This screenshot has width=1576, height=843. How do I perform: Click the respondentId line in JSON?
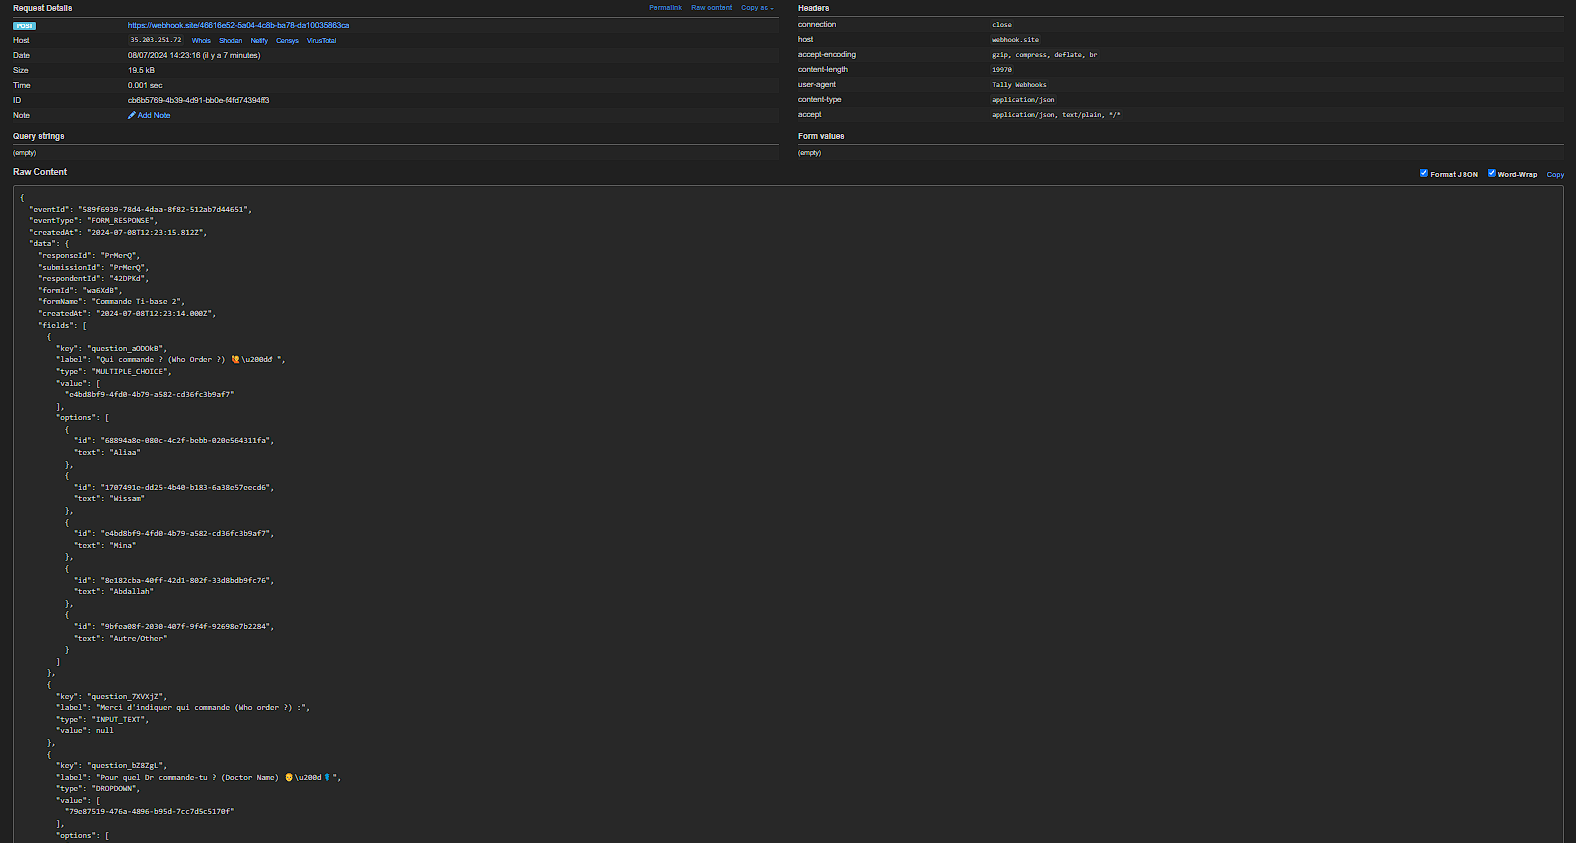point(93,279)
